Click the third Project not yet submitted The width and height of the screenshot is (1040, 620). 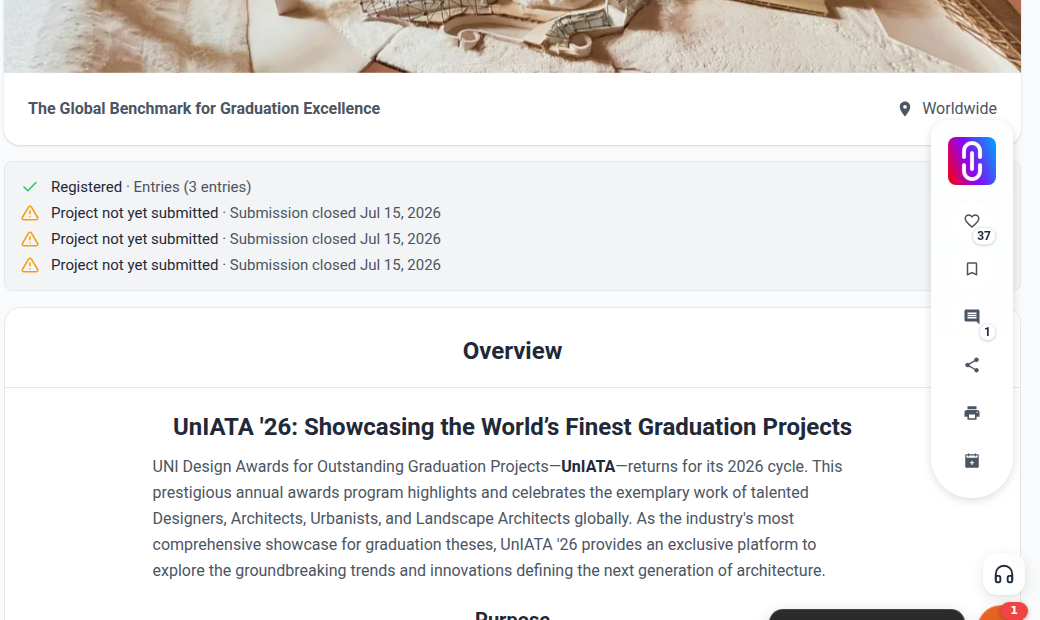[x=135, y=265]
